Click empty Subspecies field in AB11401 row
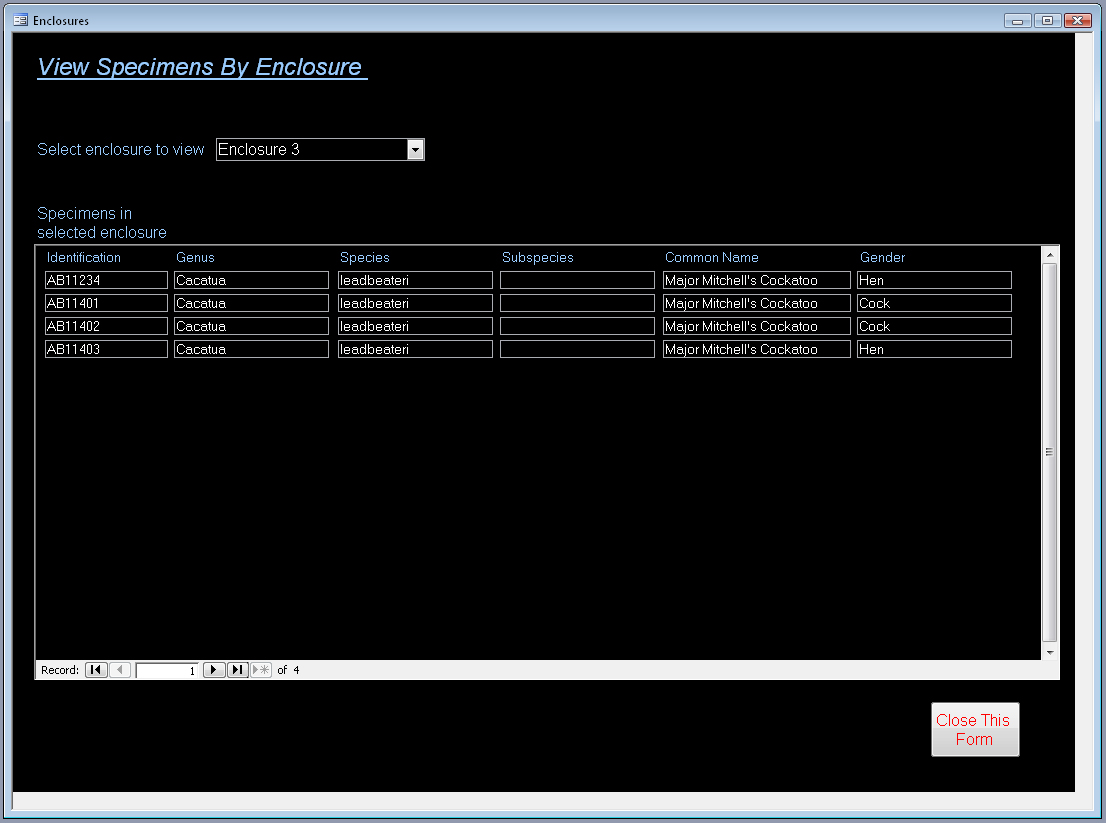This screenshot has width=1106, height=823. (x=577, y=303)
